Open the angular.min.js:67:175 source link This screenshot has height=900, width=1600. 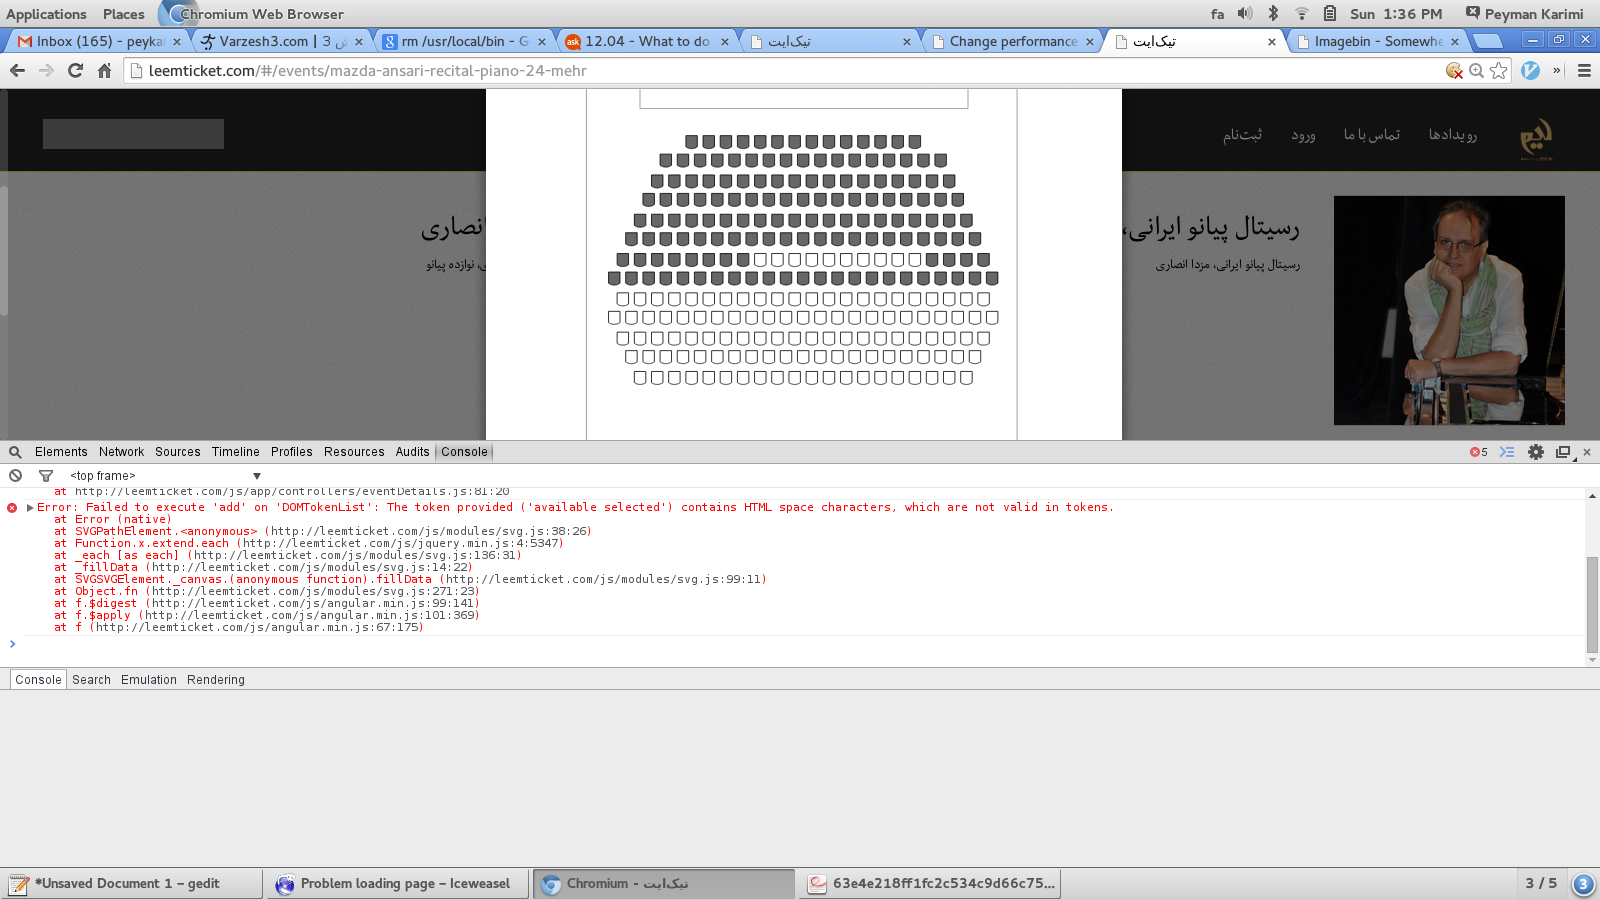(x=257, y=628)
